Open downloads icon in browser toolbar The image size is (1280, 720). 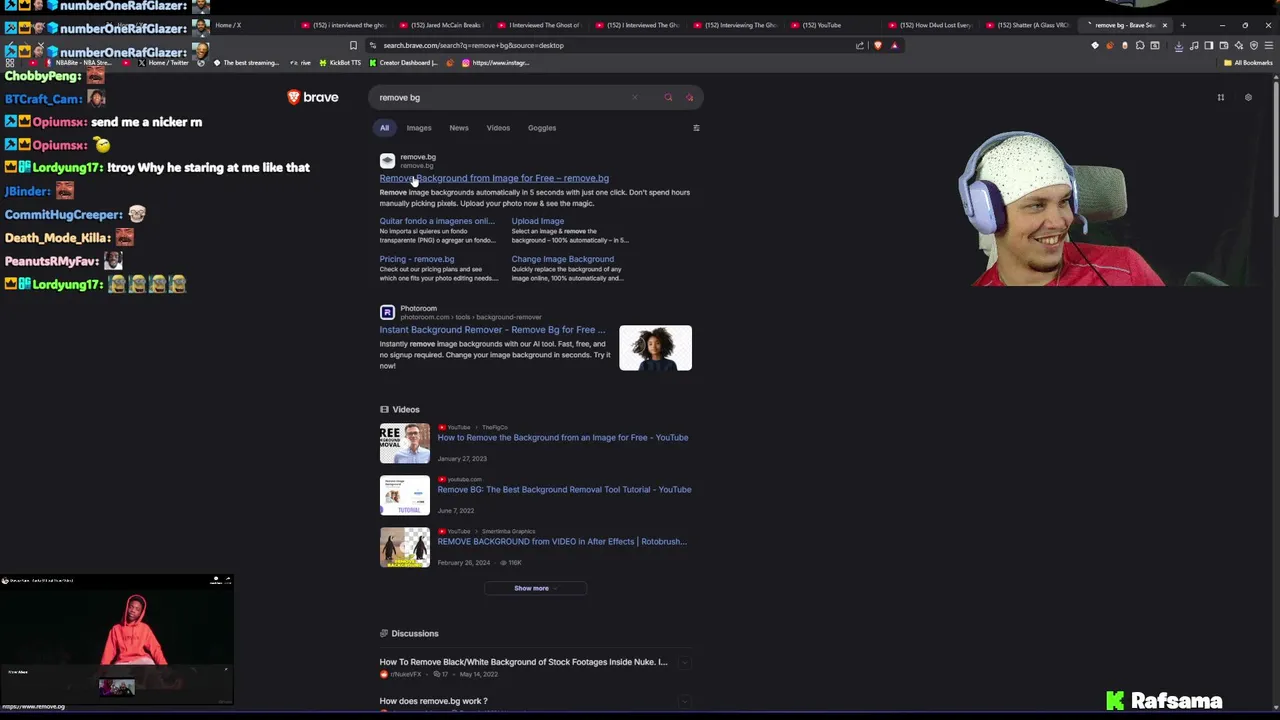pos(1178,45)
